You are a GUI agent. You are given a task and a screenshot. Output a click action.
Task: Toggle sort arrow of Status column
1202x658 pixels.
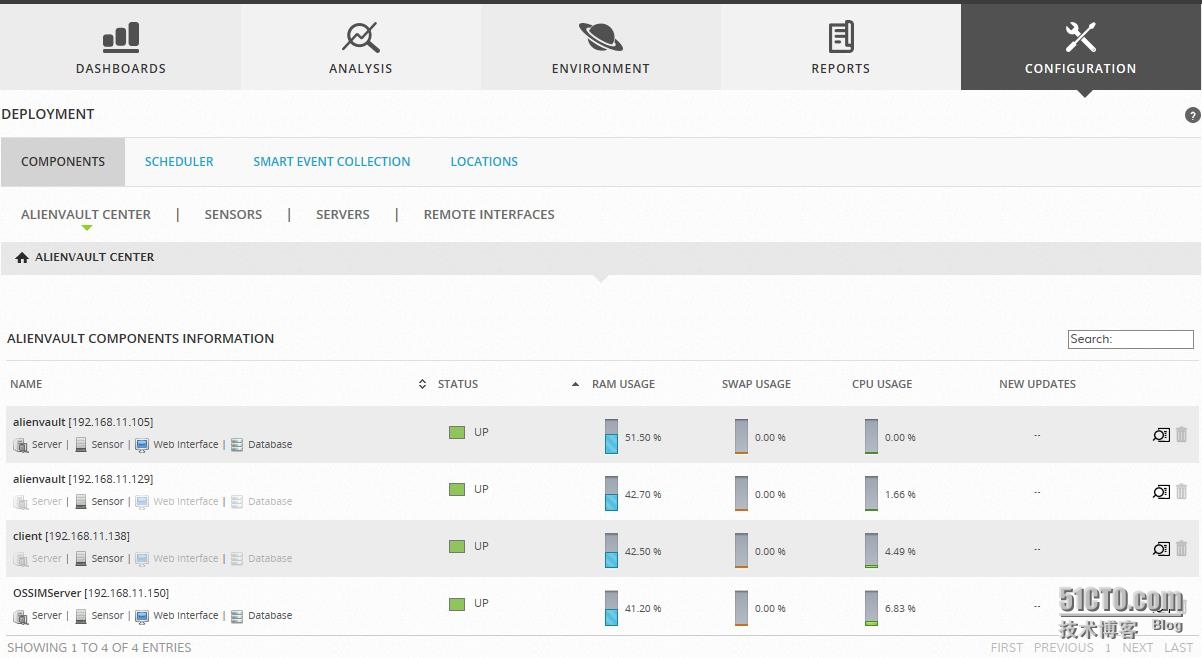(x=575, y=384)
